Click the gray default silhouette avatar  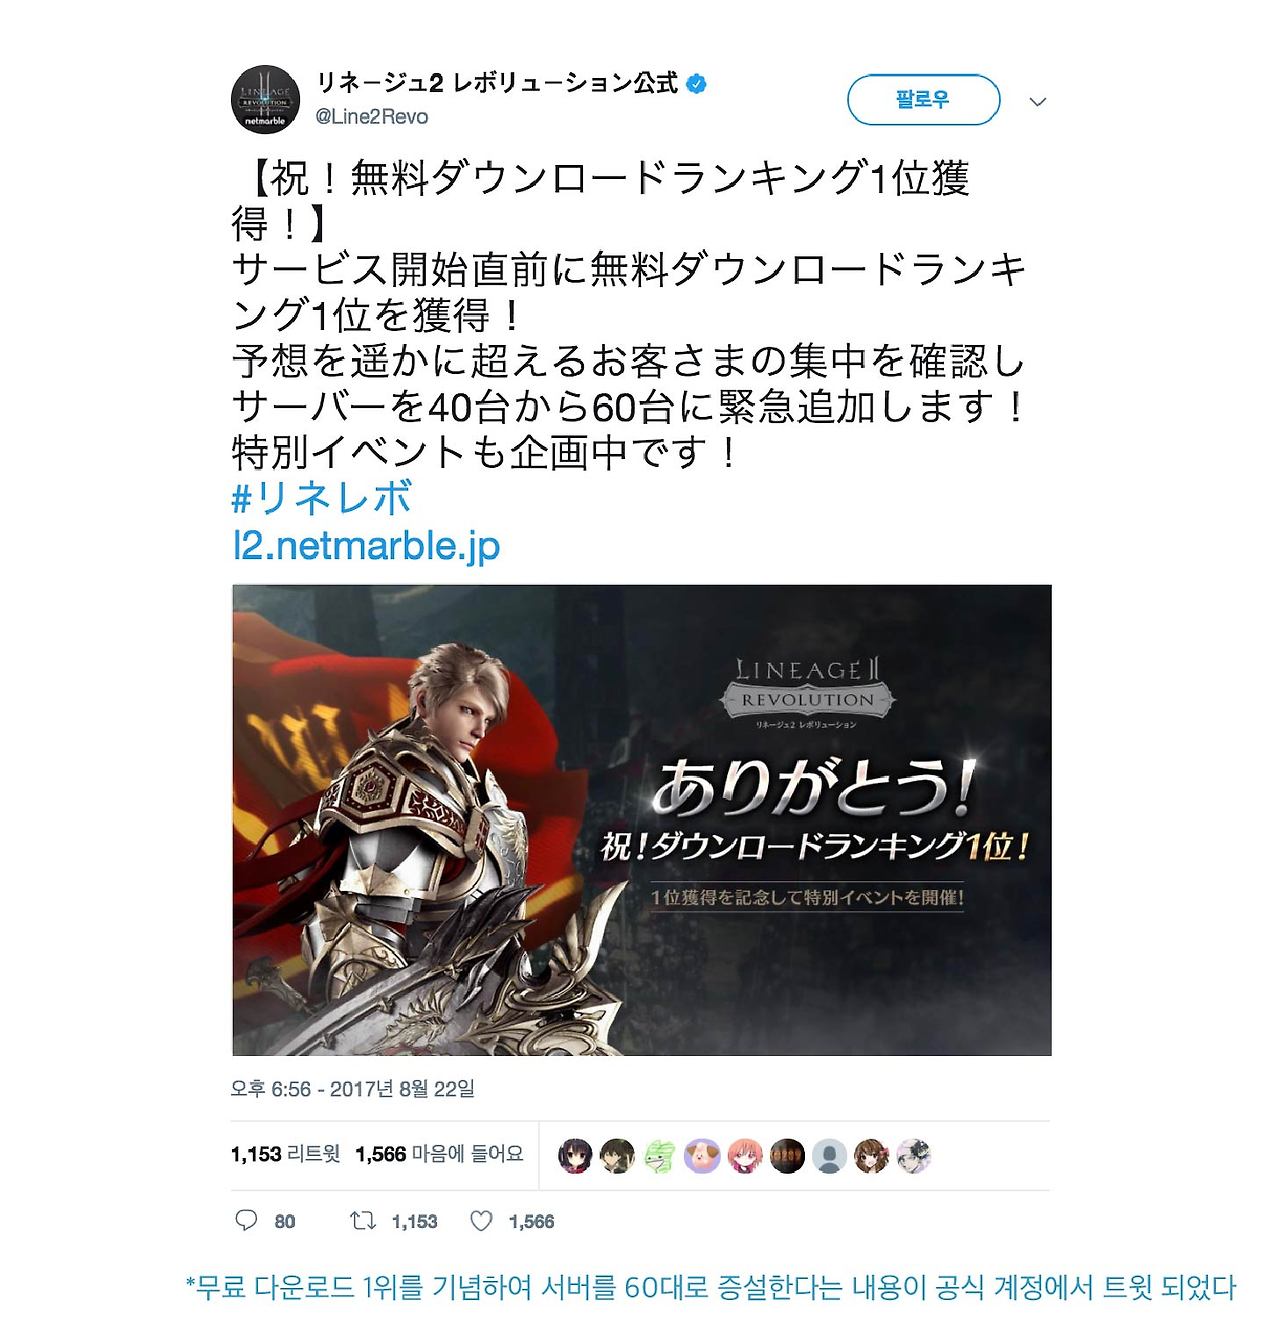pyautogui.click(x=829, y=1155)
